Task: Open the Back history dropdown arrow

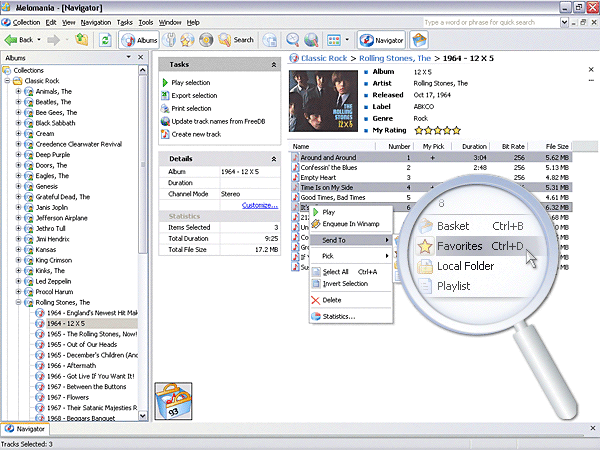Action: tap(39, 40)
